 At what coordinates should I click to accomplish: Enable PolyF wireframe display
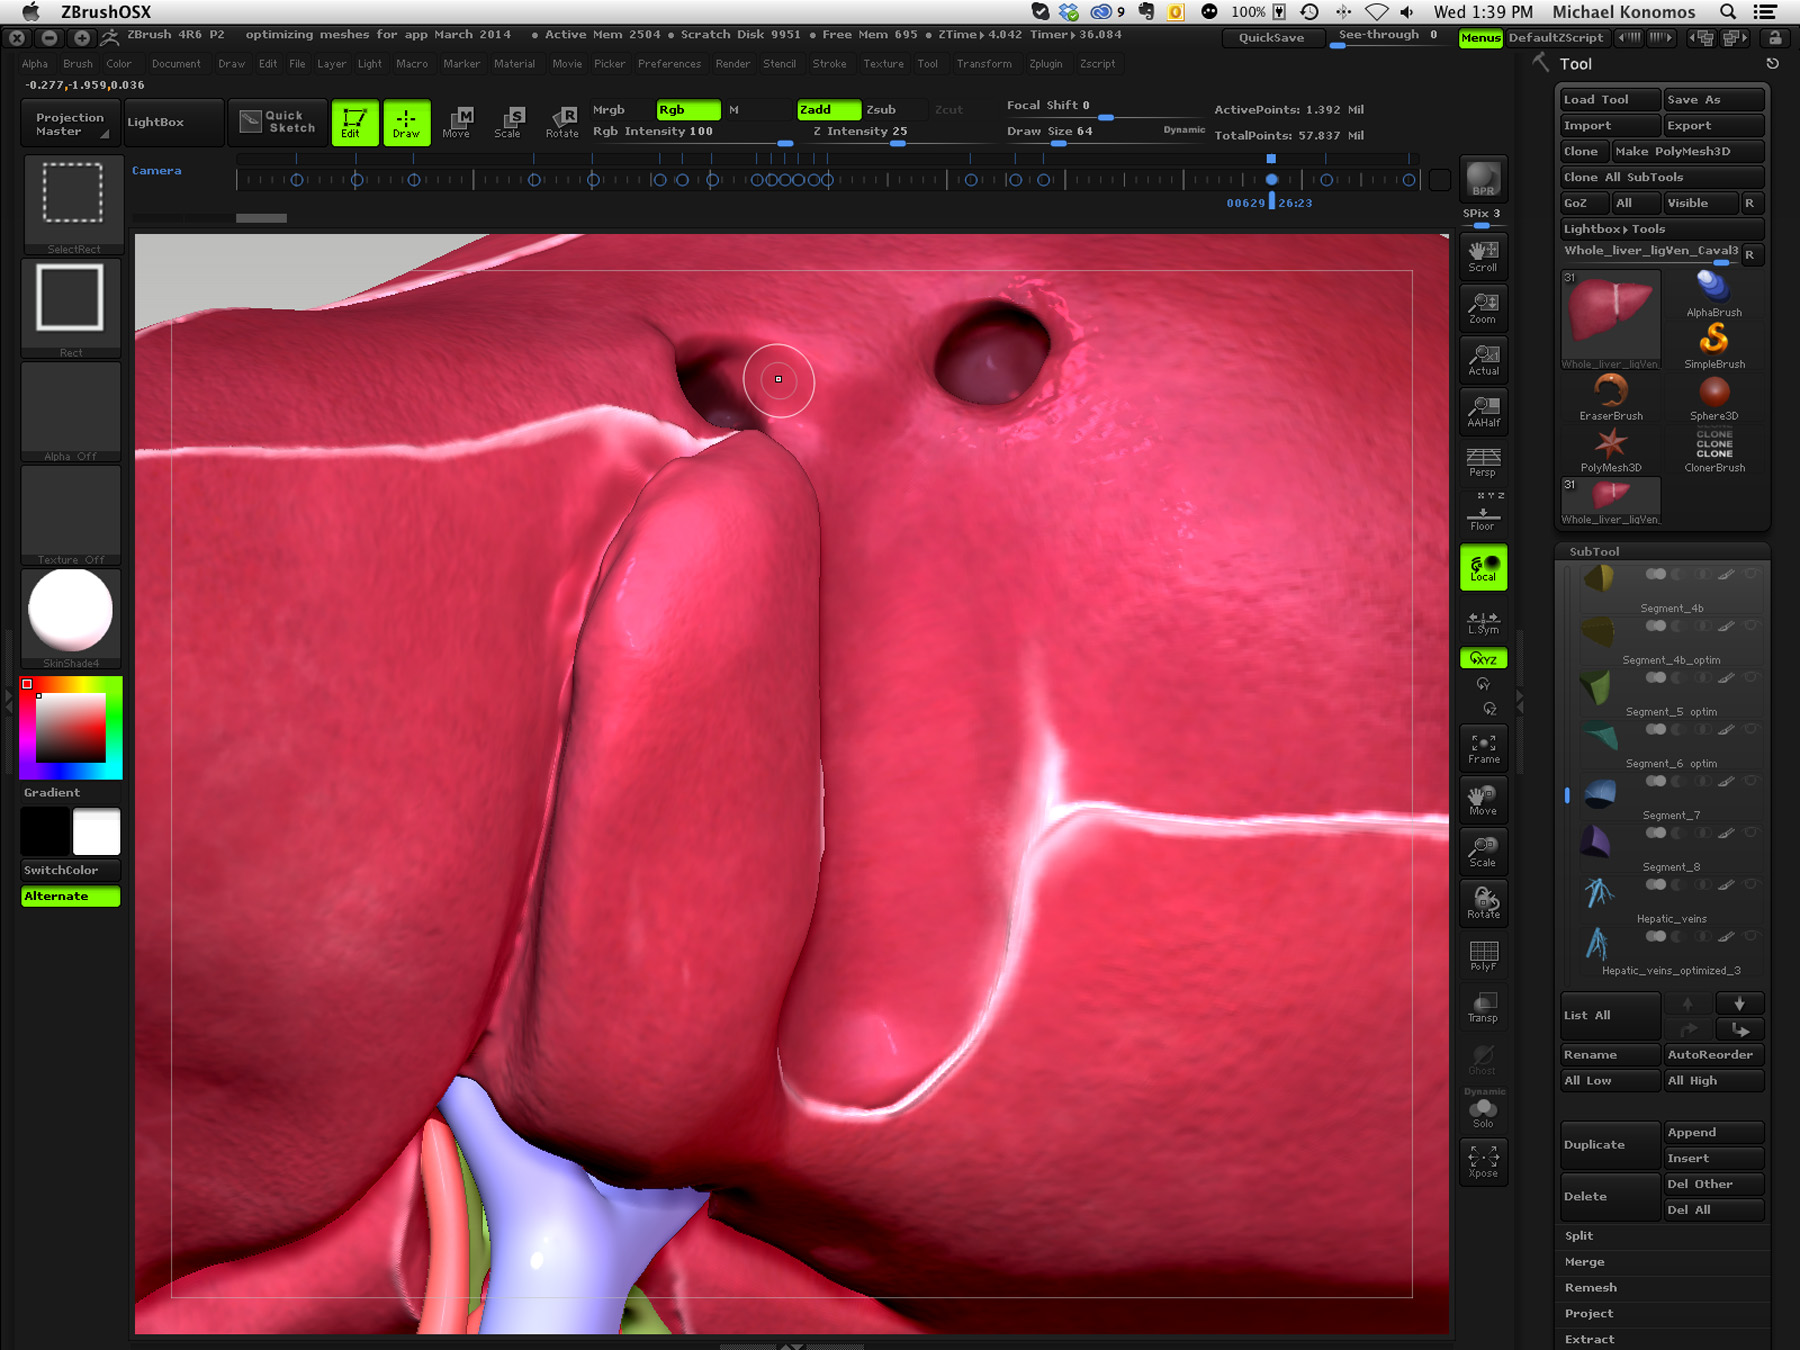[x=1483, y=955]
